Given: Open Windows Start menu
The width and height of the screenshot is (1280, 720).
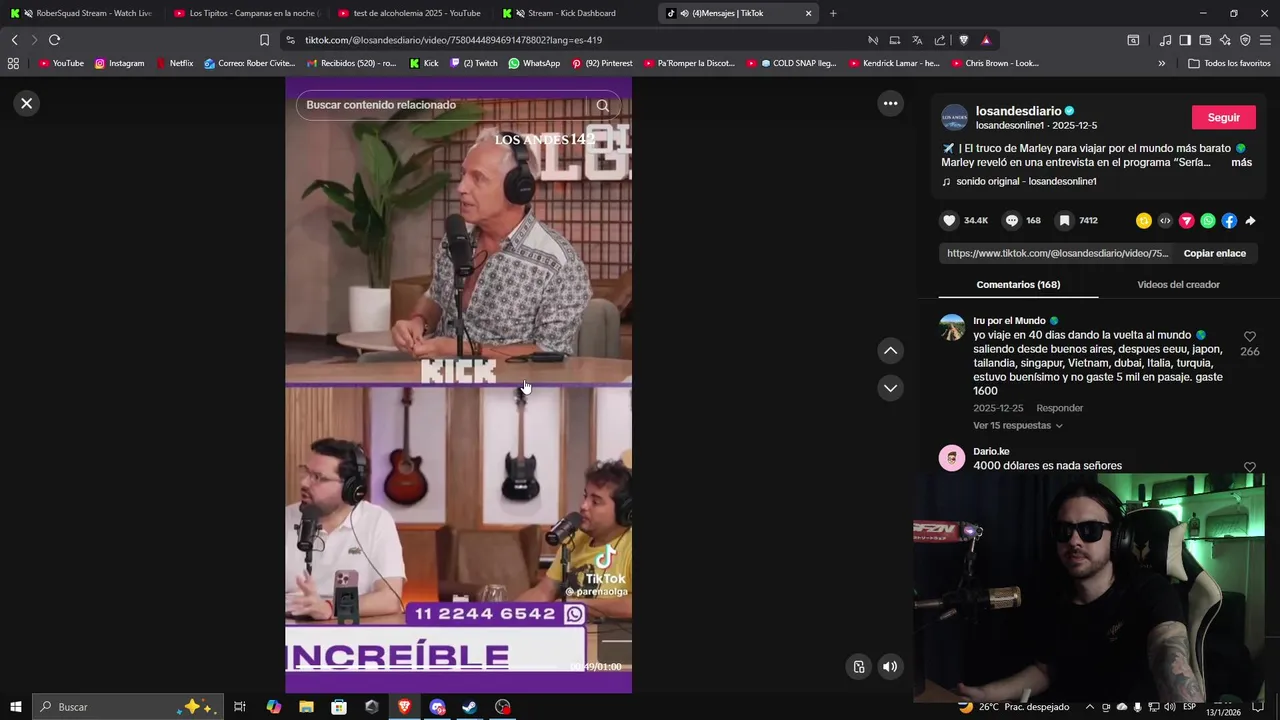Looking at the screenshot, I should click(15, 707).
